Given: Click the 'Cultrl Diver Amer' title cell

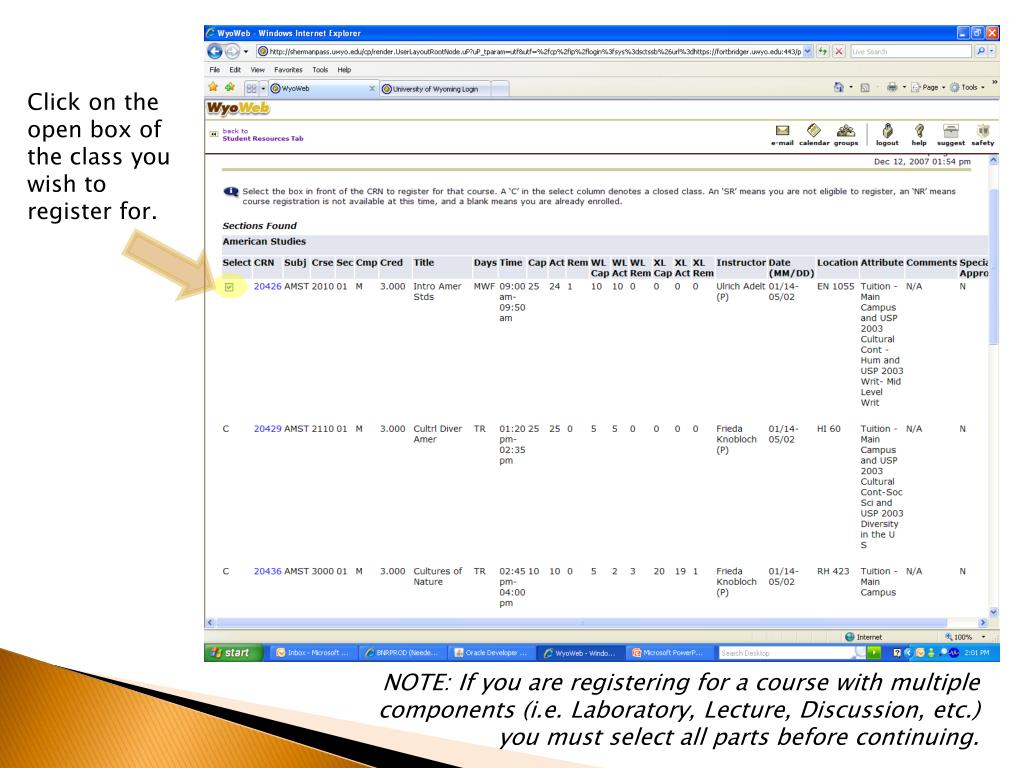Looking at the screenshot, I should [x=438, y=434].
